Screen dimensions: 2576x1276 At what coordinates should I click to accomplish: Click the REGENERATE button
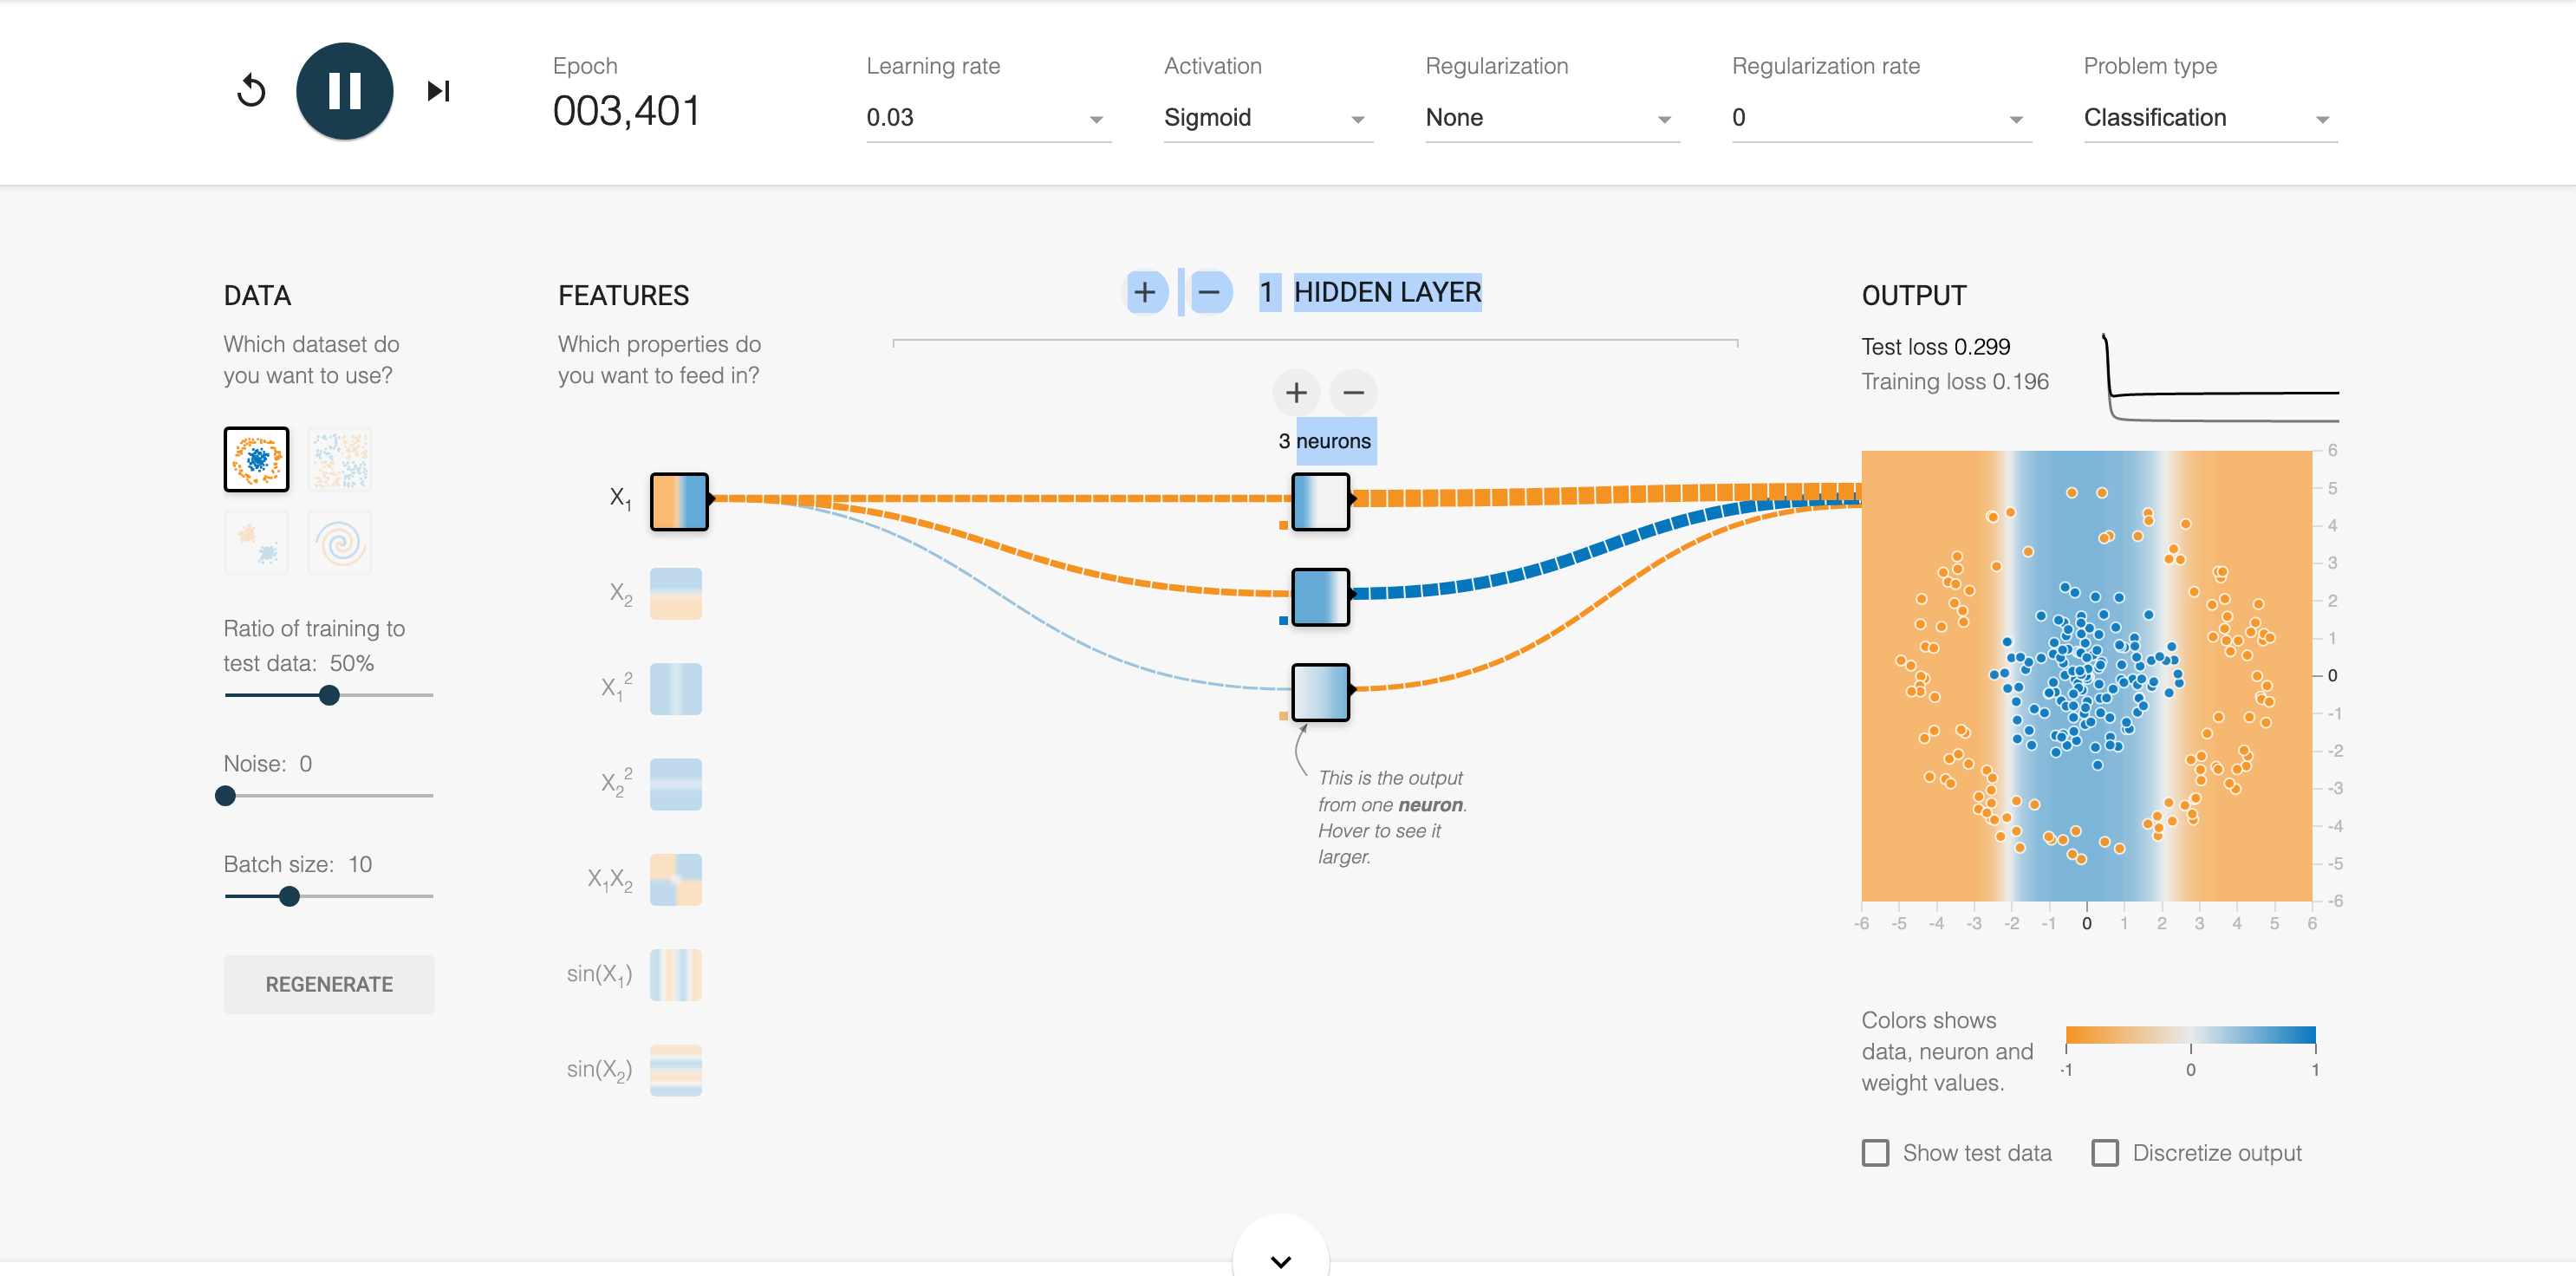pyautogui.click(x=329, y=984)
